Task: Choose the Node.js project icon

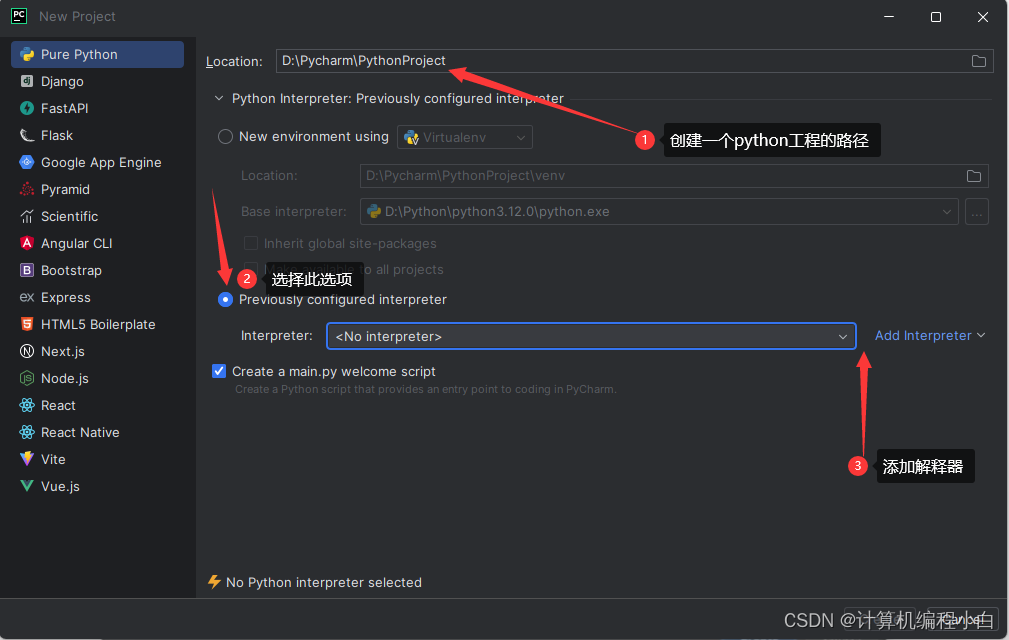Action: 26,378
